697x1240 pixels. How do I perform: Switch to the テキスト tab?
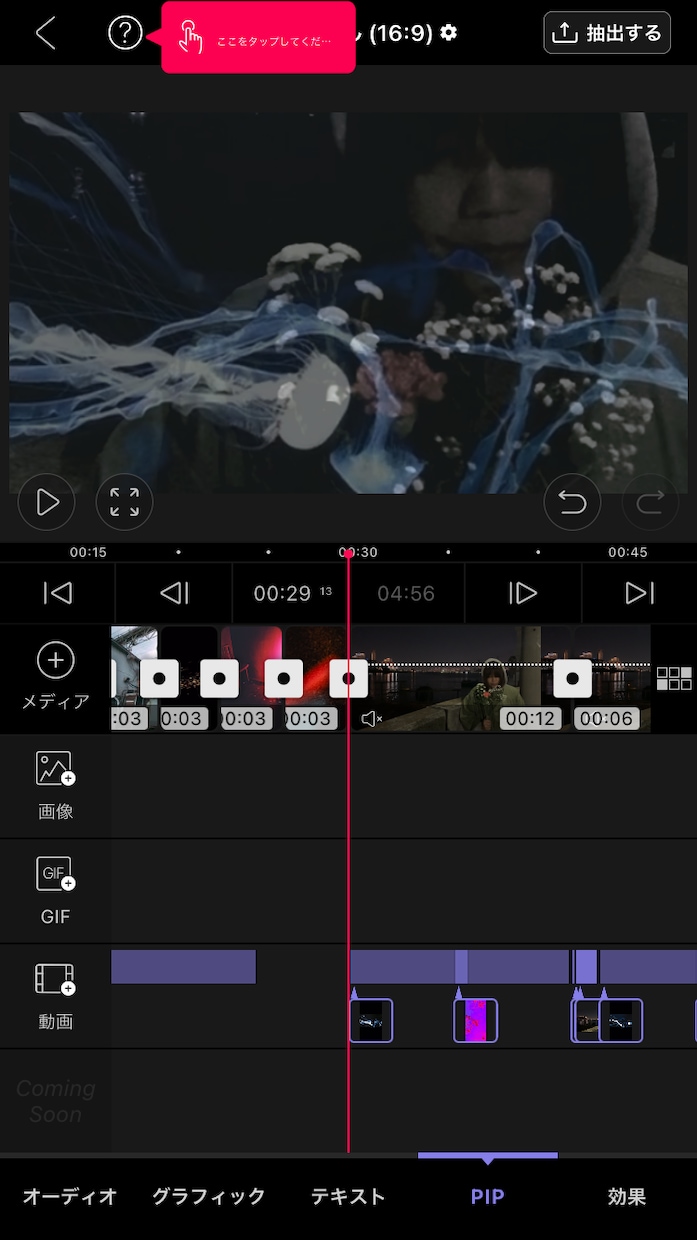(x=348, y=1196)
